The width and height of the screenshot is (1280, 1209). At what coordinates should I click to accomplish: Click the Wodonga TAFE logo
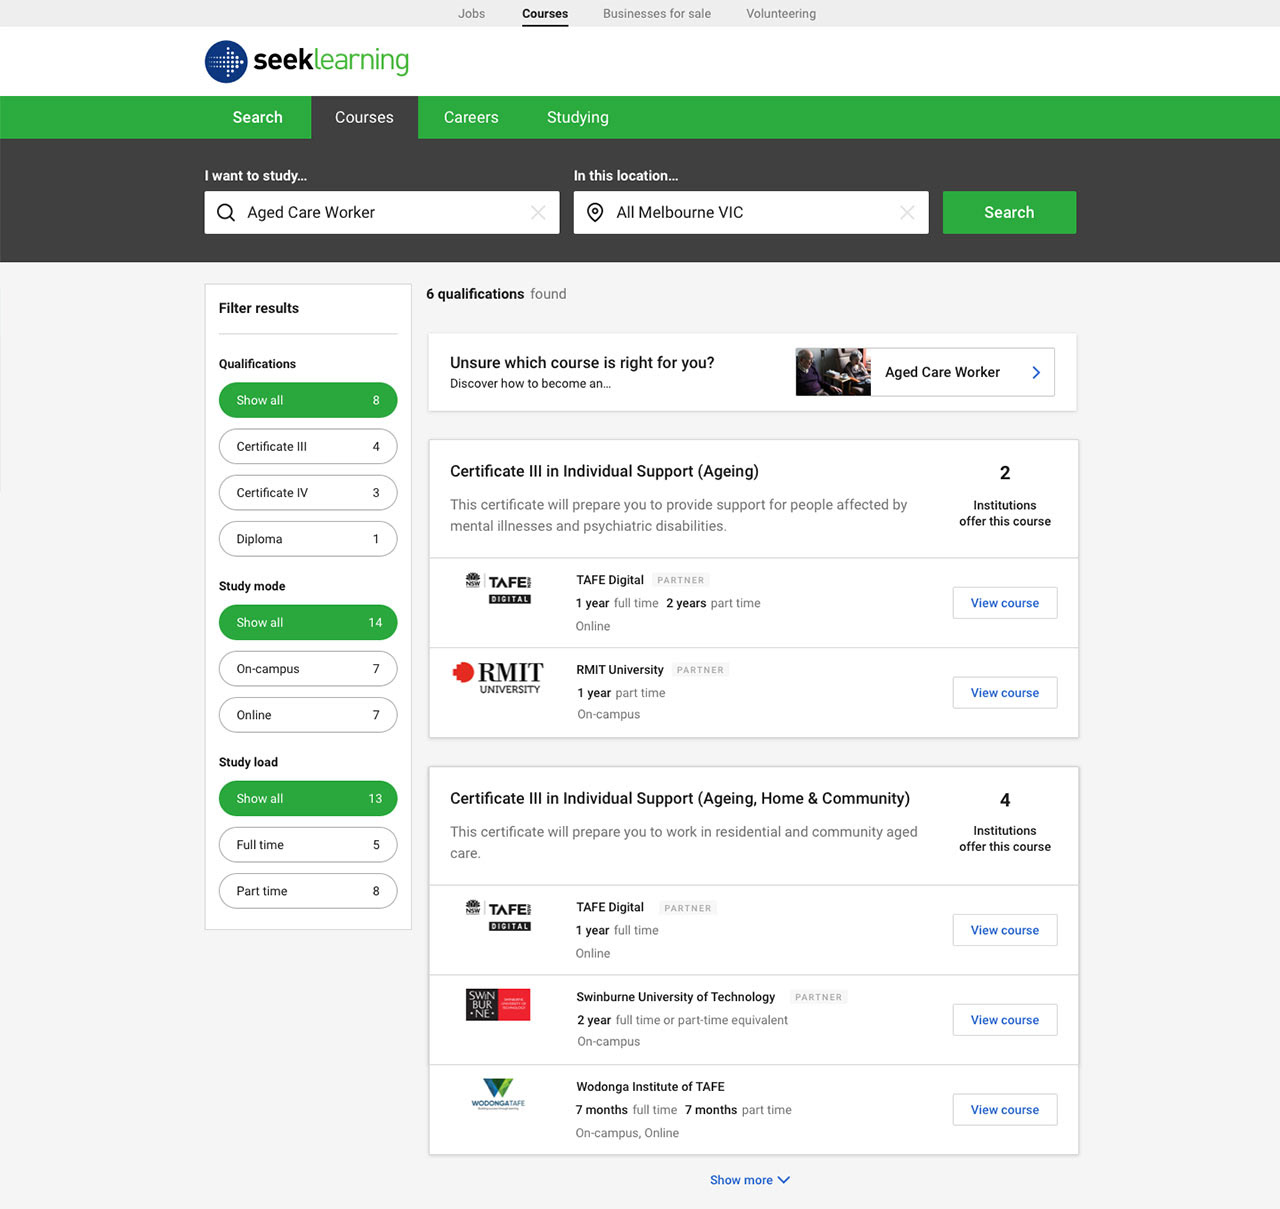pyautogui.click(x=498, y=1093)
